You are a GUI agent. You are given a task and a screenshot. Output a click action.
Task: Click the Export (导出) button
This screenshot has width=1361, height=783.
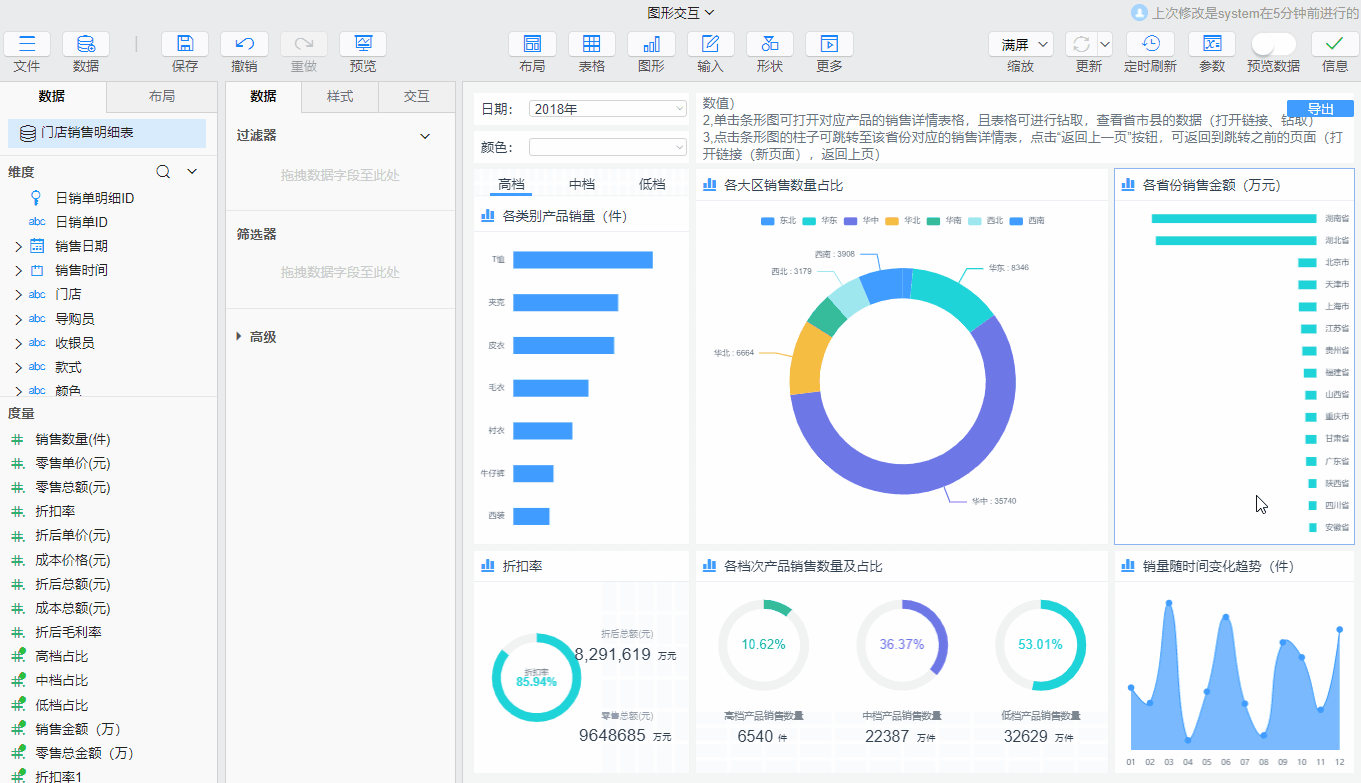click(x=1320, y=109)
